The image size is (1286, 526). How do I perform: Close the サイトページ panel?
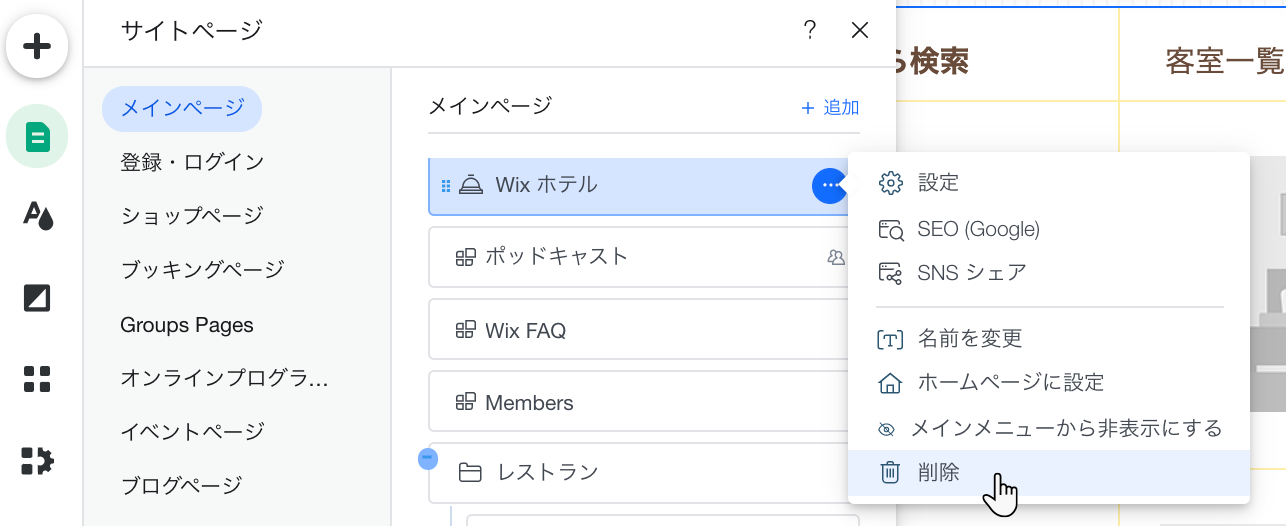[860, 30]
